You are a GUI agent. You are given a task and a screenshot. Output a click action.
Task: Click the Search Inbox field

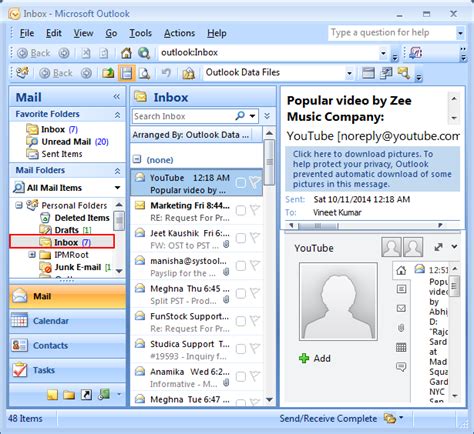[183, 116]
